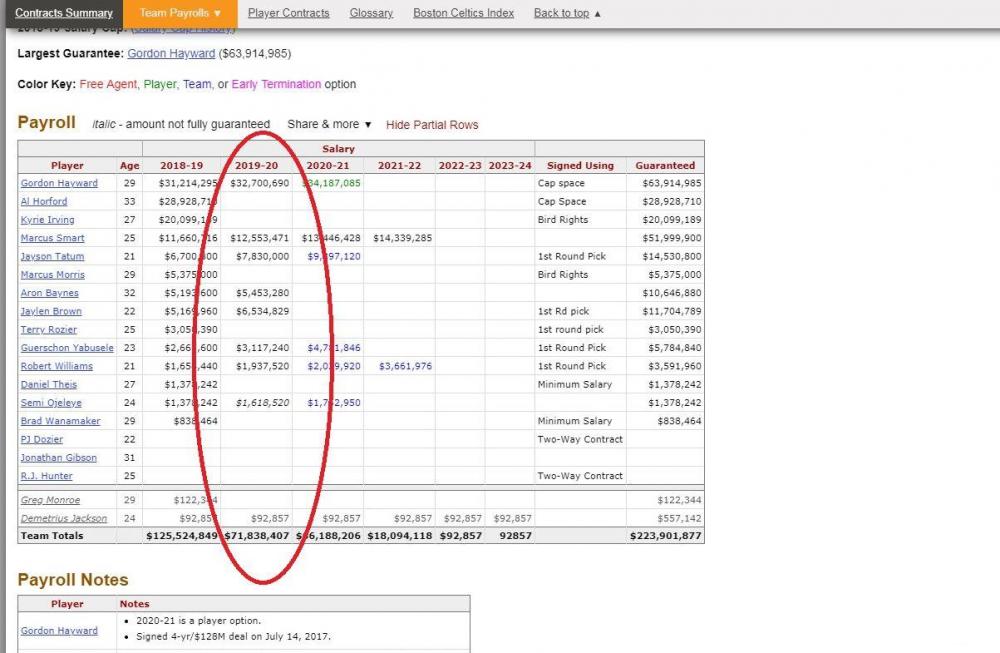Image resolution: width=1000 pixels, height=653 pixels.
Task: Open Gordon Hayward link in Payroll Notes
Action: point(59,630)
